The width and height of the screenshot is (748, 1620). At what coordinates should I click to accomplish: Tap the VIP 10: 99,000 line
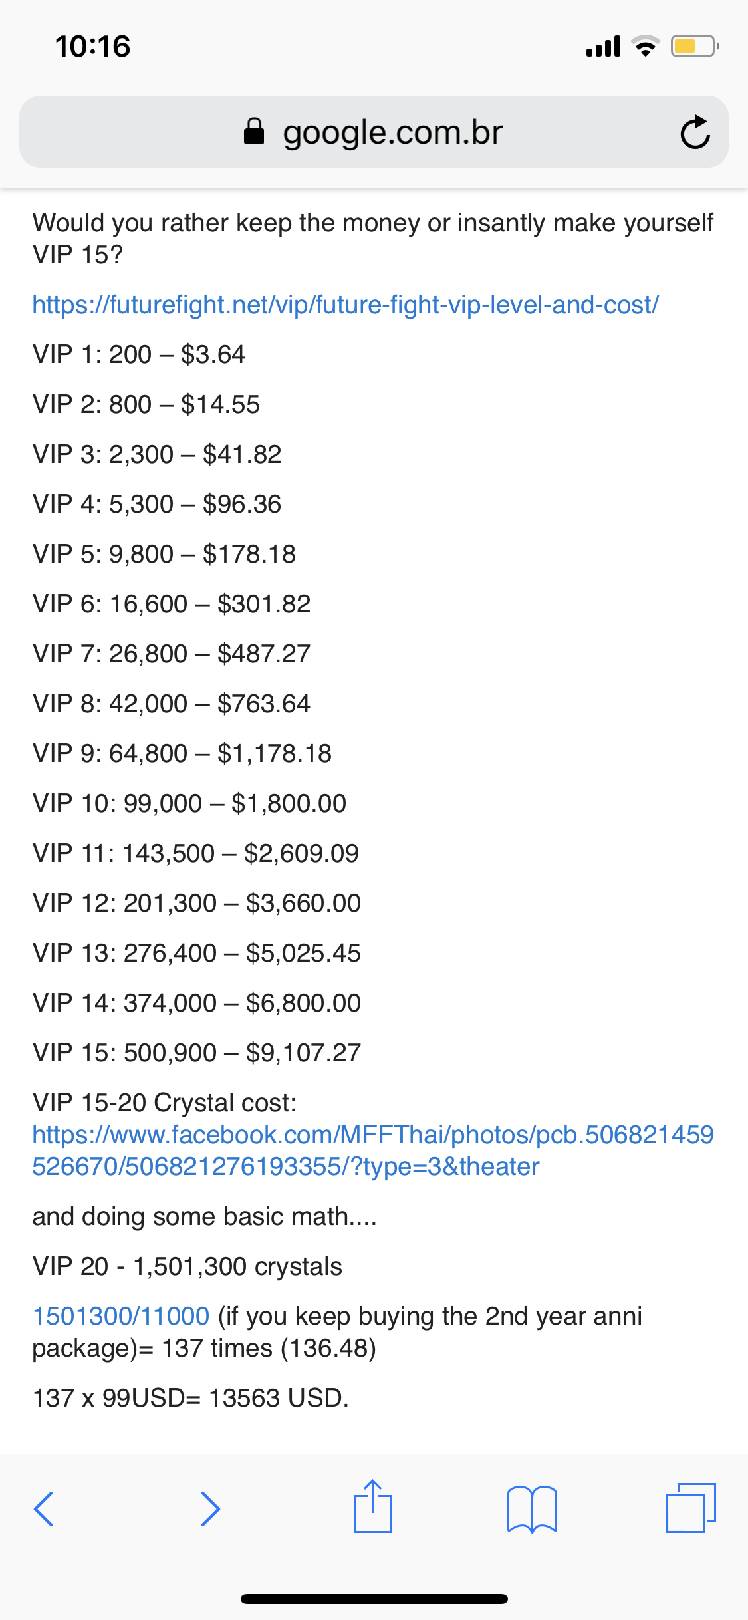coord(189,803)
